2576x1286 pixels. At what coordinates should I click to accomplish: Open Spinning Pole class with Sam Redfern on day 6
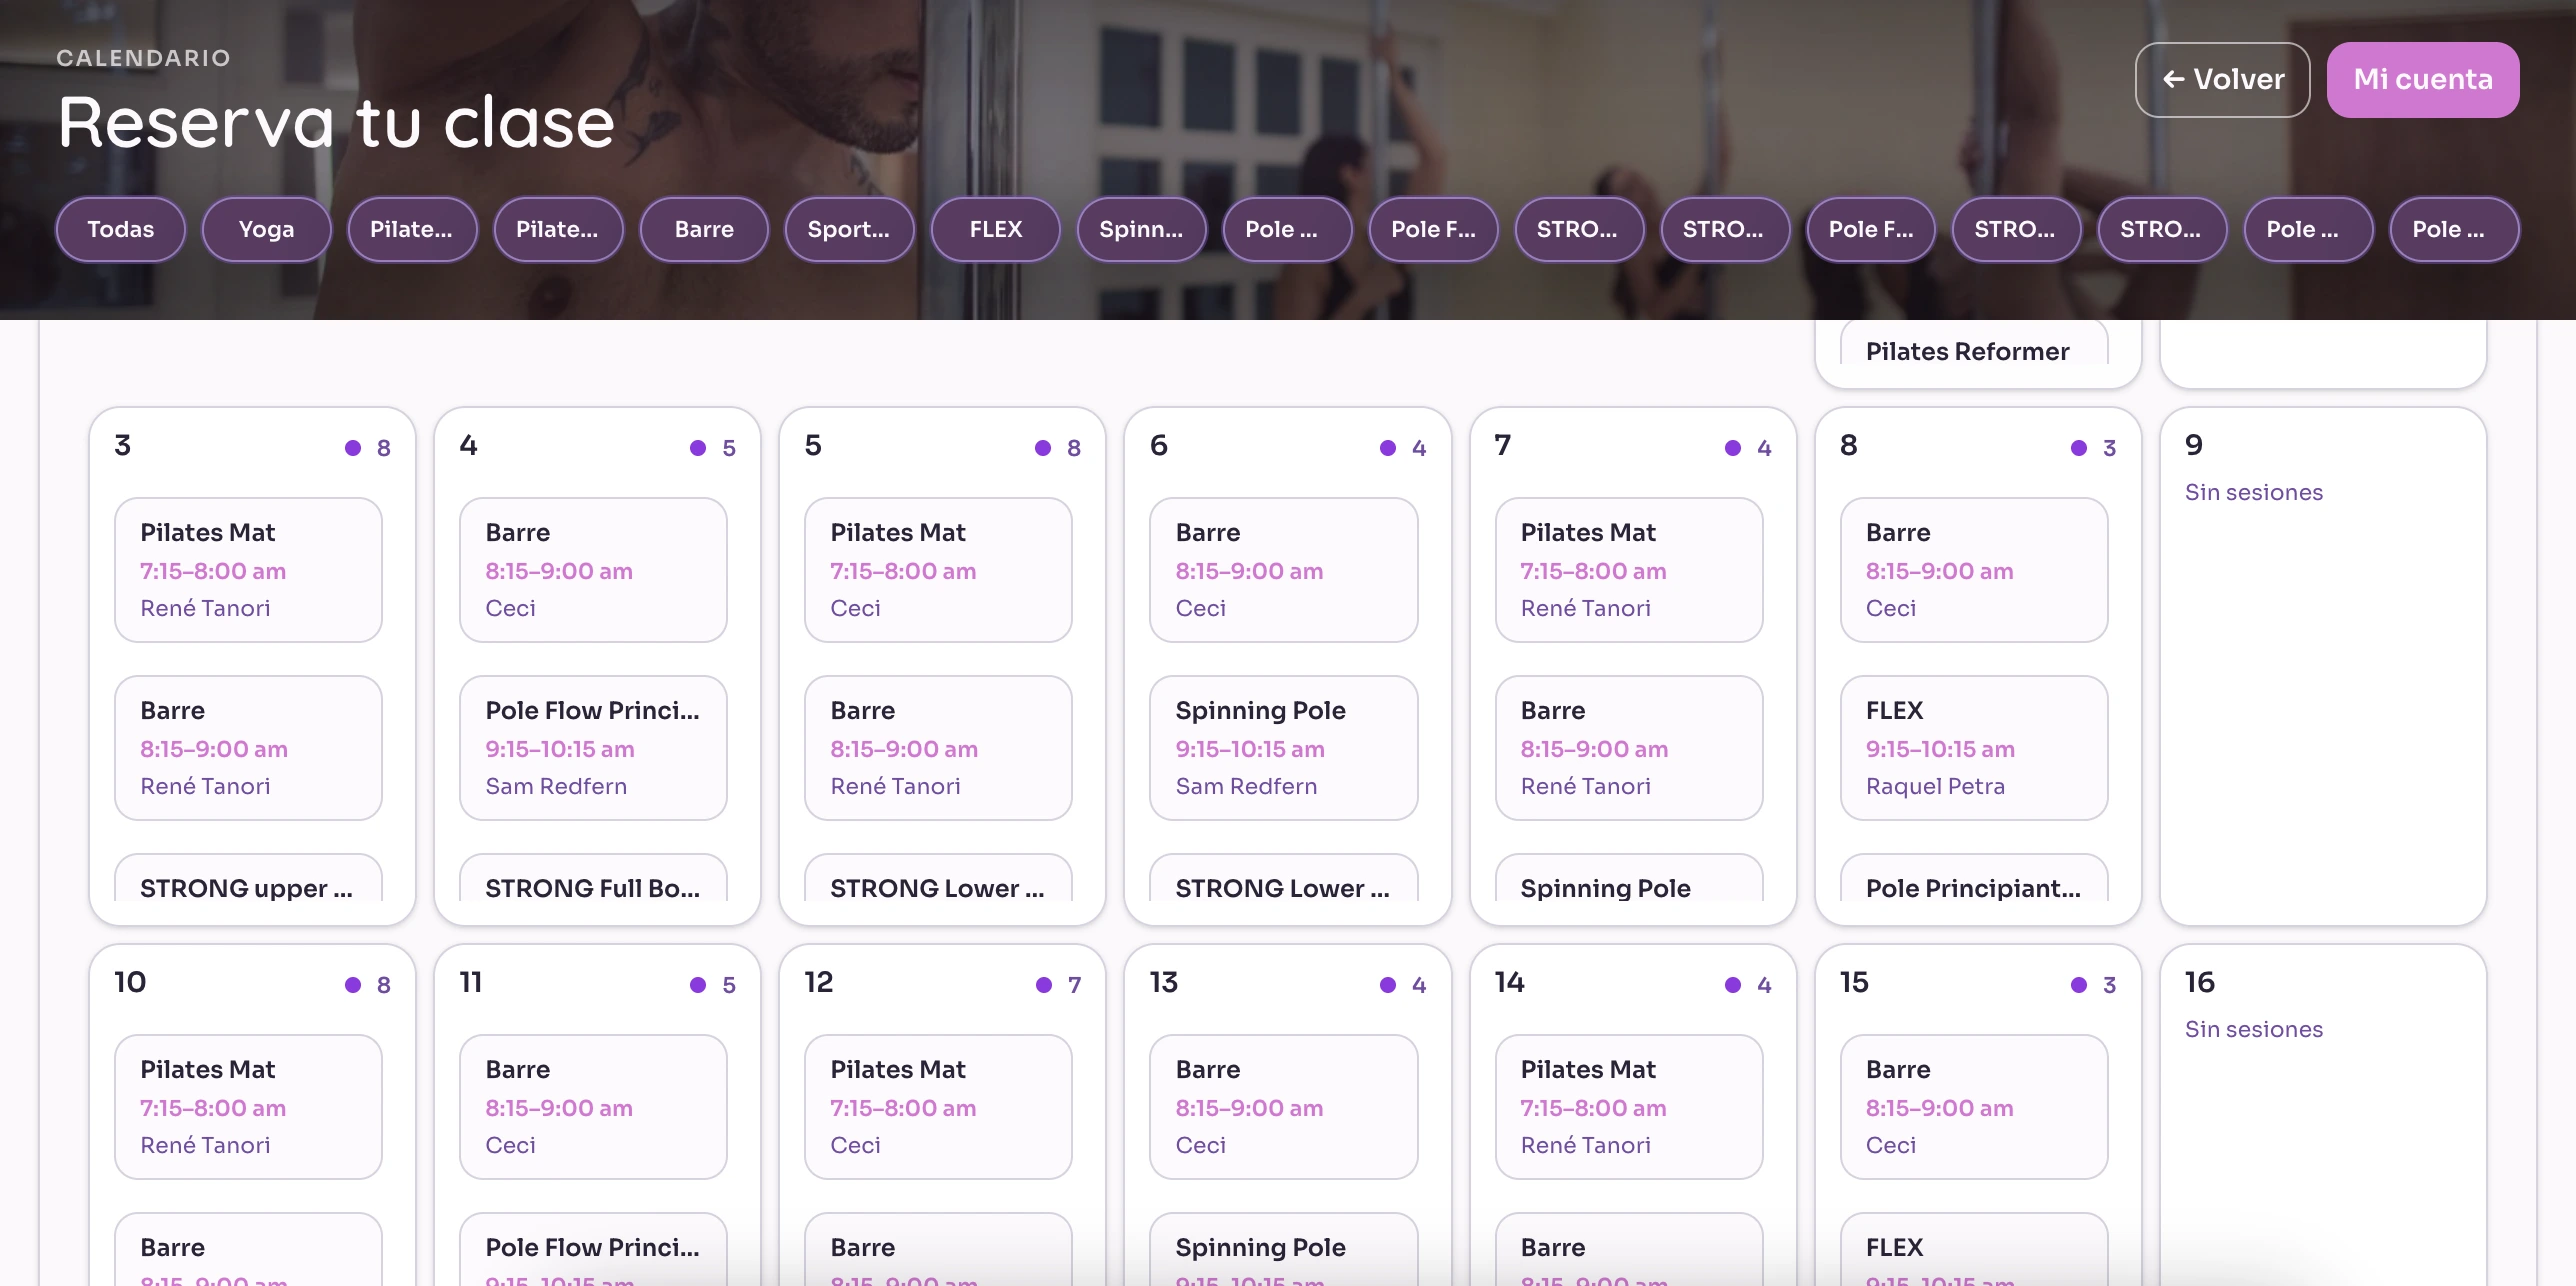pyautogui.click(x=1283, y=748)
